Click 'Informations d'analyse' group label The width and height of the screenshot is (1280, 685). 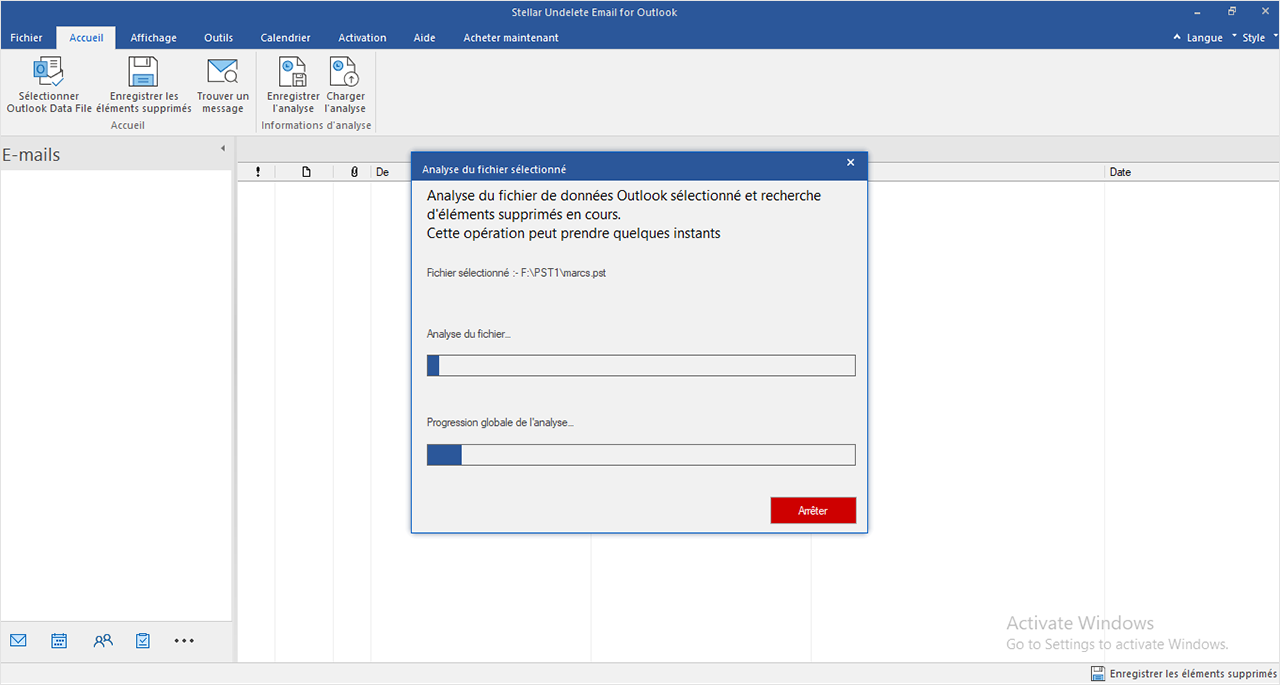[x=316, y=126]
